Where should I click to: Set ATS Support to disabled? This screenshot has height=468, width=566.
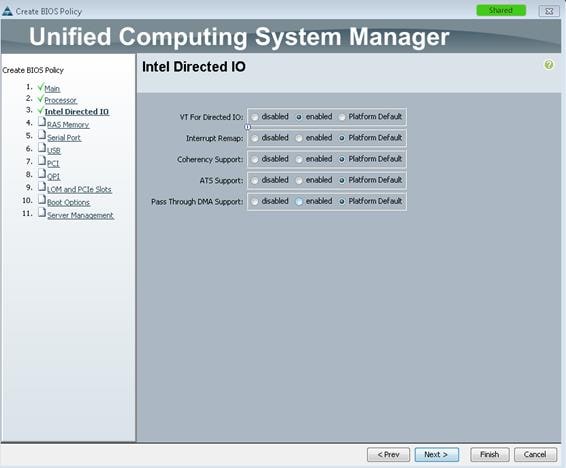(x=255, y=180)
